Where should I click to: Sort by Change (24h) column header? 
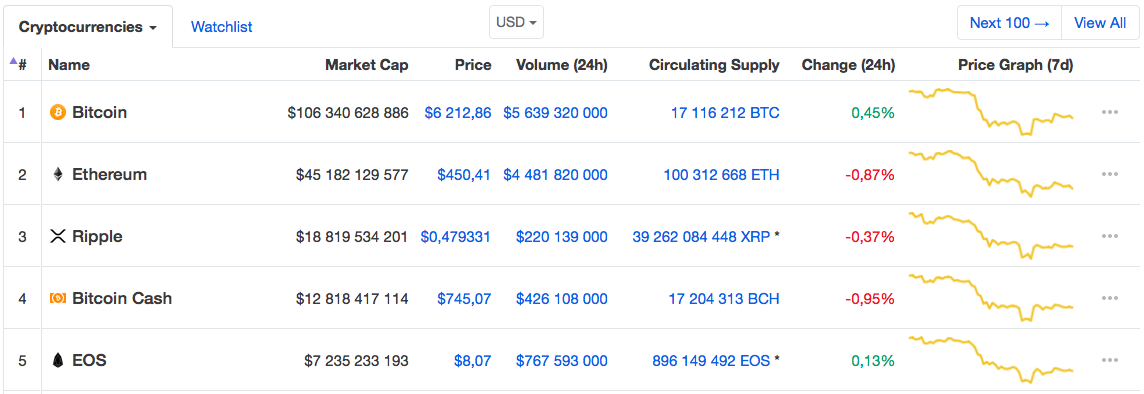[848, 65]
